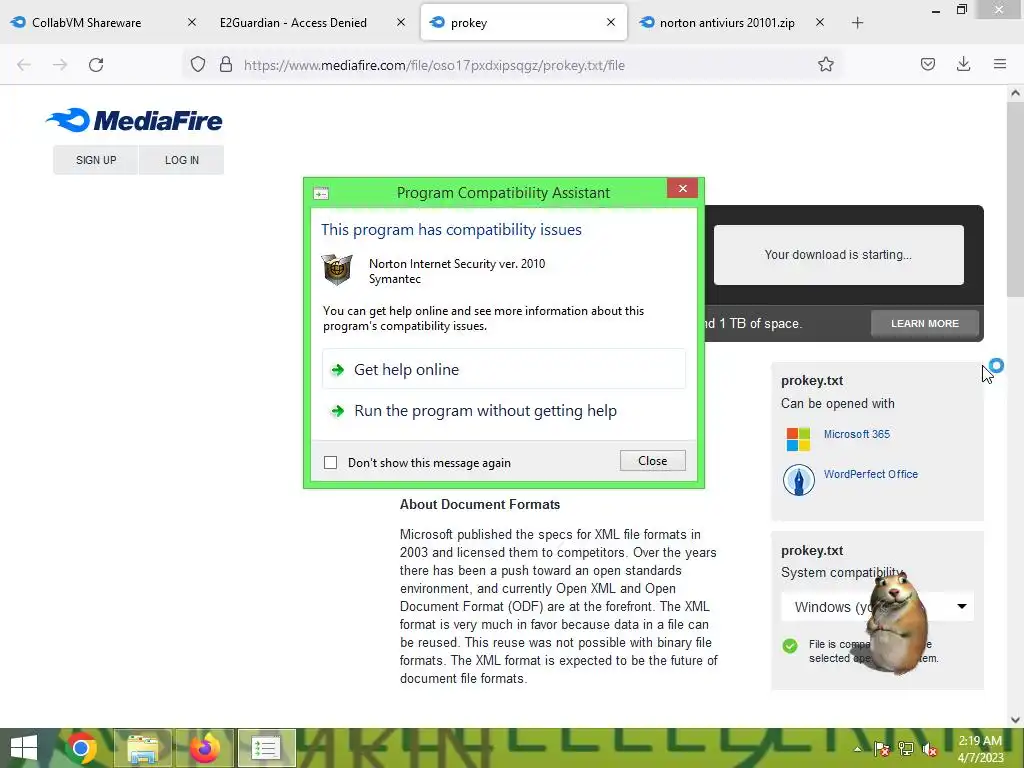Image resolution: width=1024 pixels, height=768 pixels.
Task: Click the Your download is starting box
Action: click(839, 255)
